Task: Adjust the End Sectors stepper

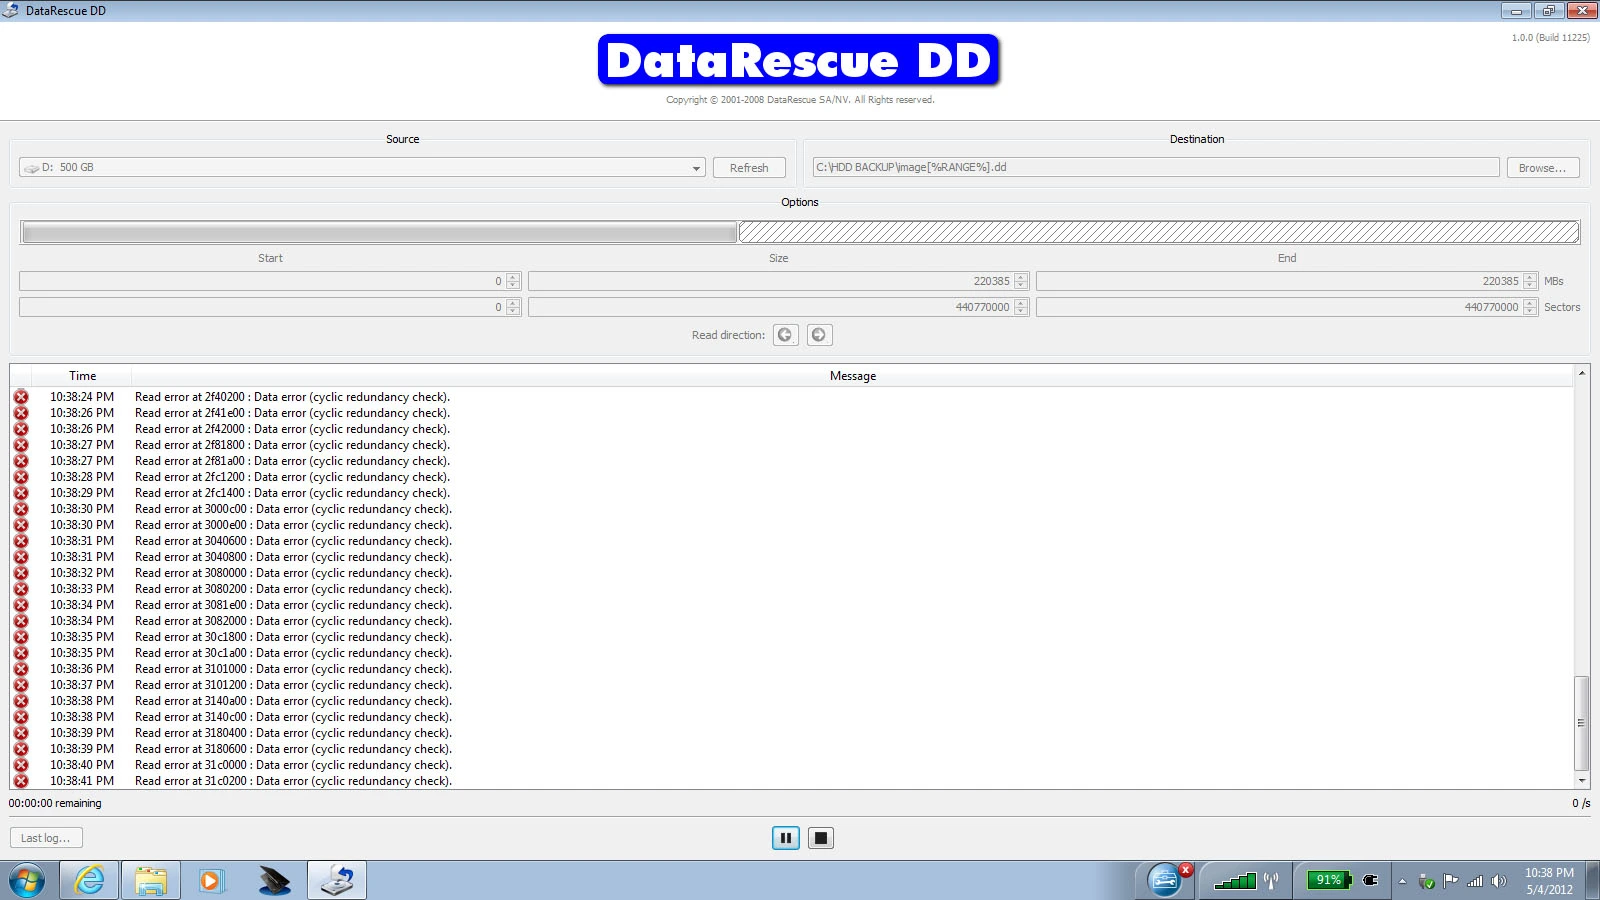Action: click(x=1530, y=307)
